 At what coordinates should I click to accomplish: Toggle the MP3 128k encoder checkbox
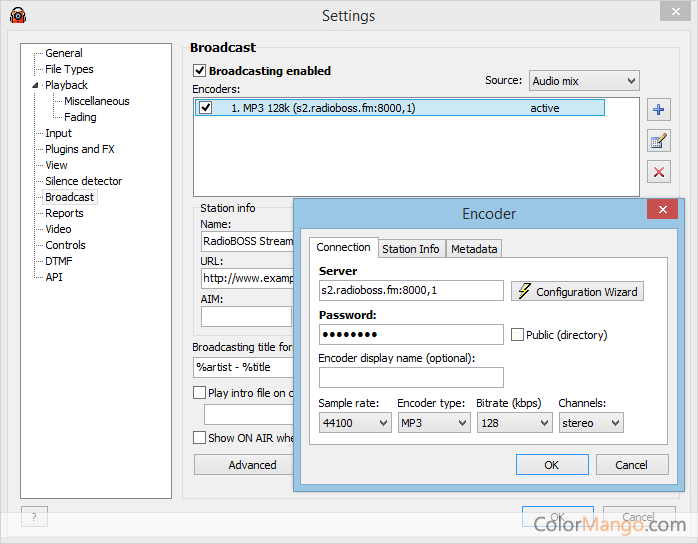click(x=206, y=108)
